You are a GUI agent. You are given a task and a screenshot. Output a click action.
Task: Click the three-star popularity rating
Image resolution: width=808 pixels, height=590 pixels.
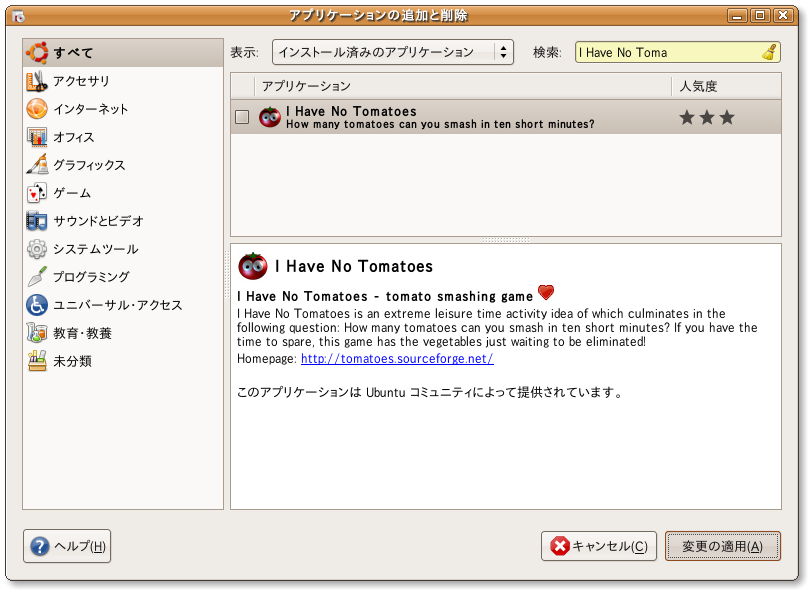click(707, 117)
